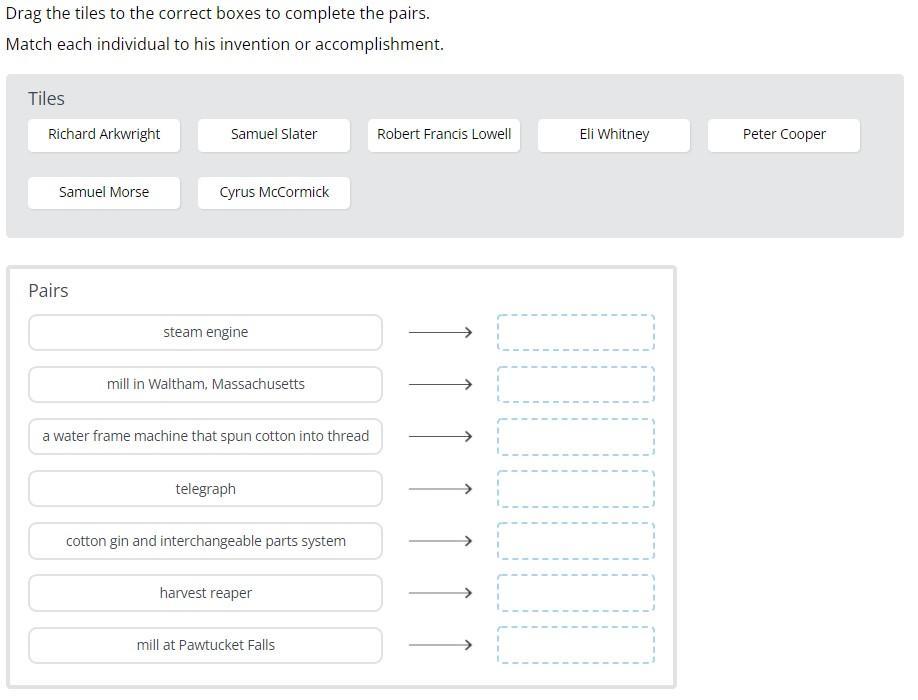The width and height of the screenshot is (918, 700).
Task: Click the Robert Francis Lowell tile
Action: point(444,134)
